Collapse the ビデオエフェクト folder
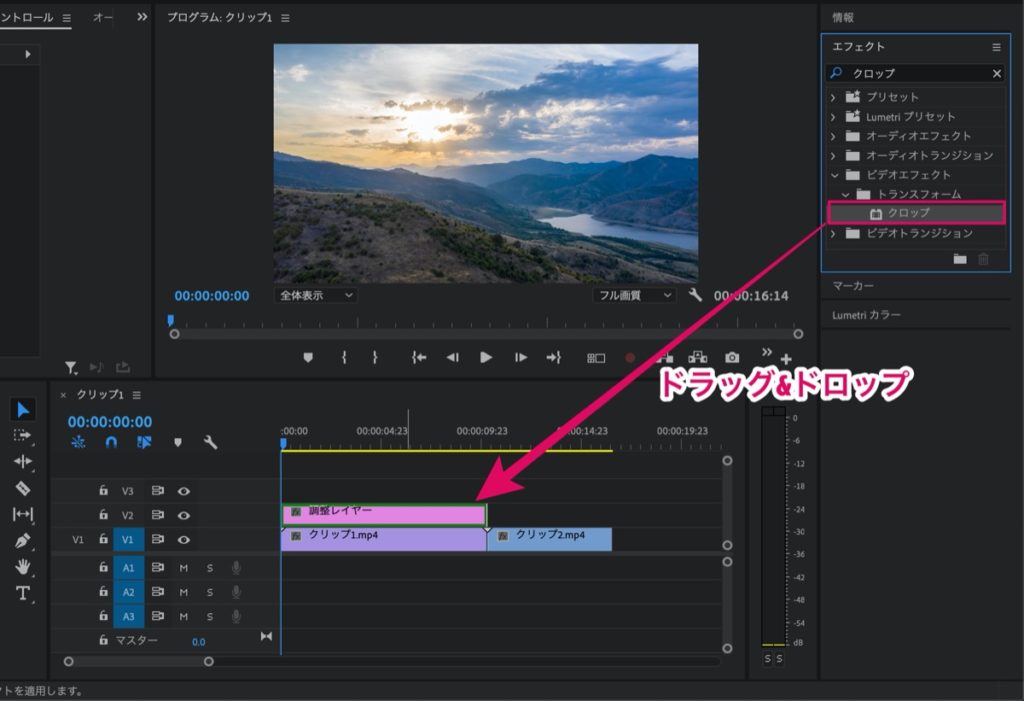This screenshot has height=701, width=1024. [x=834, y=175]
